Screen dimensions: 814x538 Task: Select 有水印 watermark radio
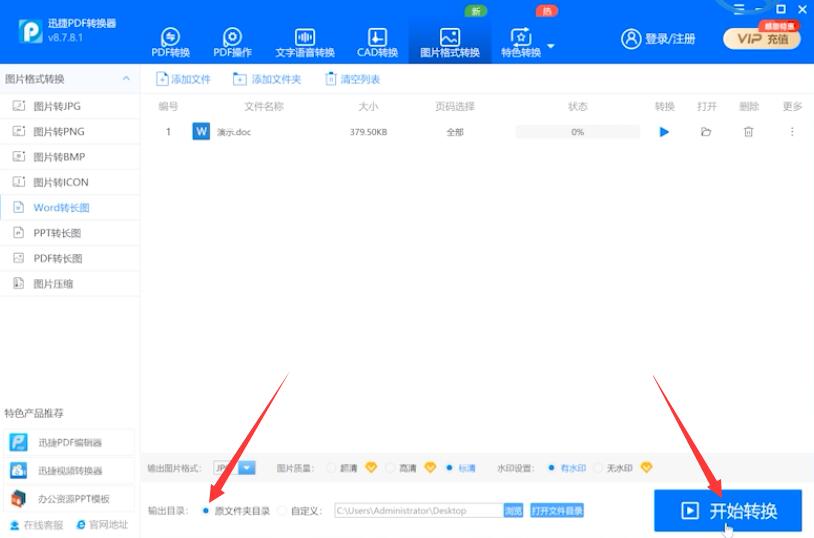pyautogui.click(x=551, y=468)
